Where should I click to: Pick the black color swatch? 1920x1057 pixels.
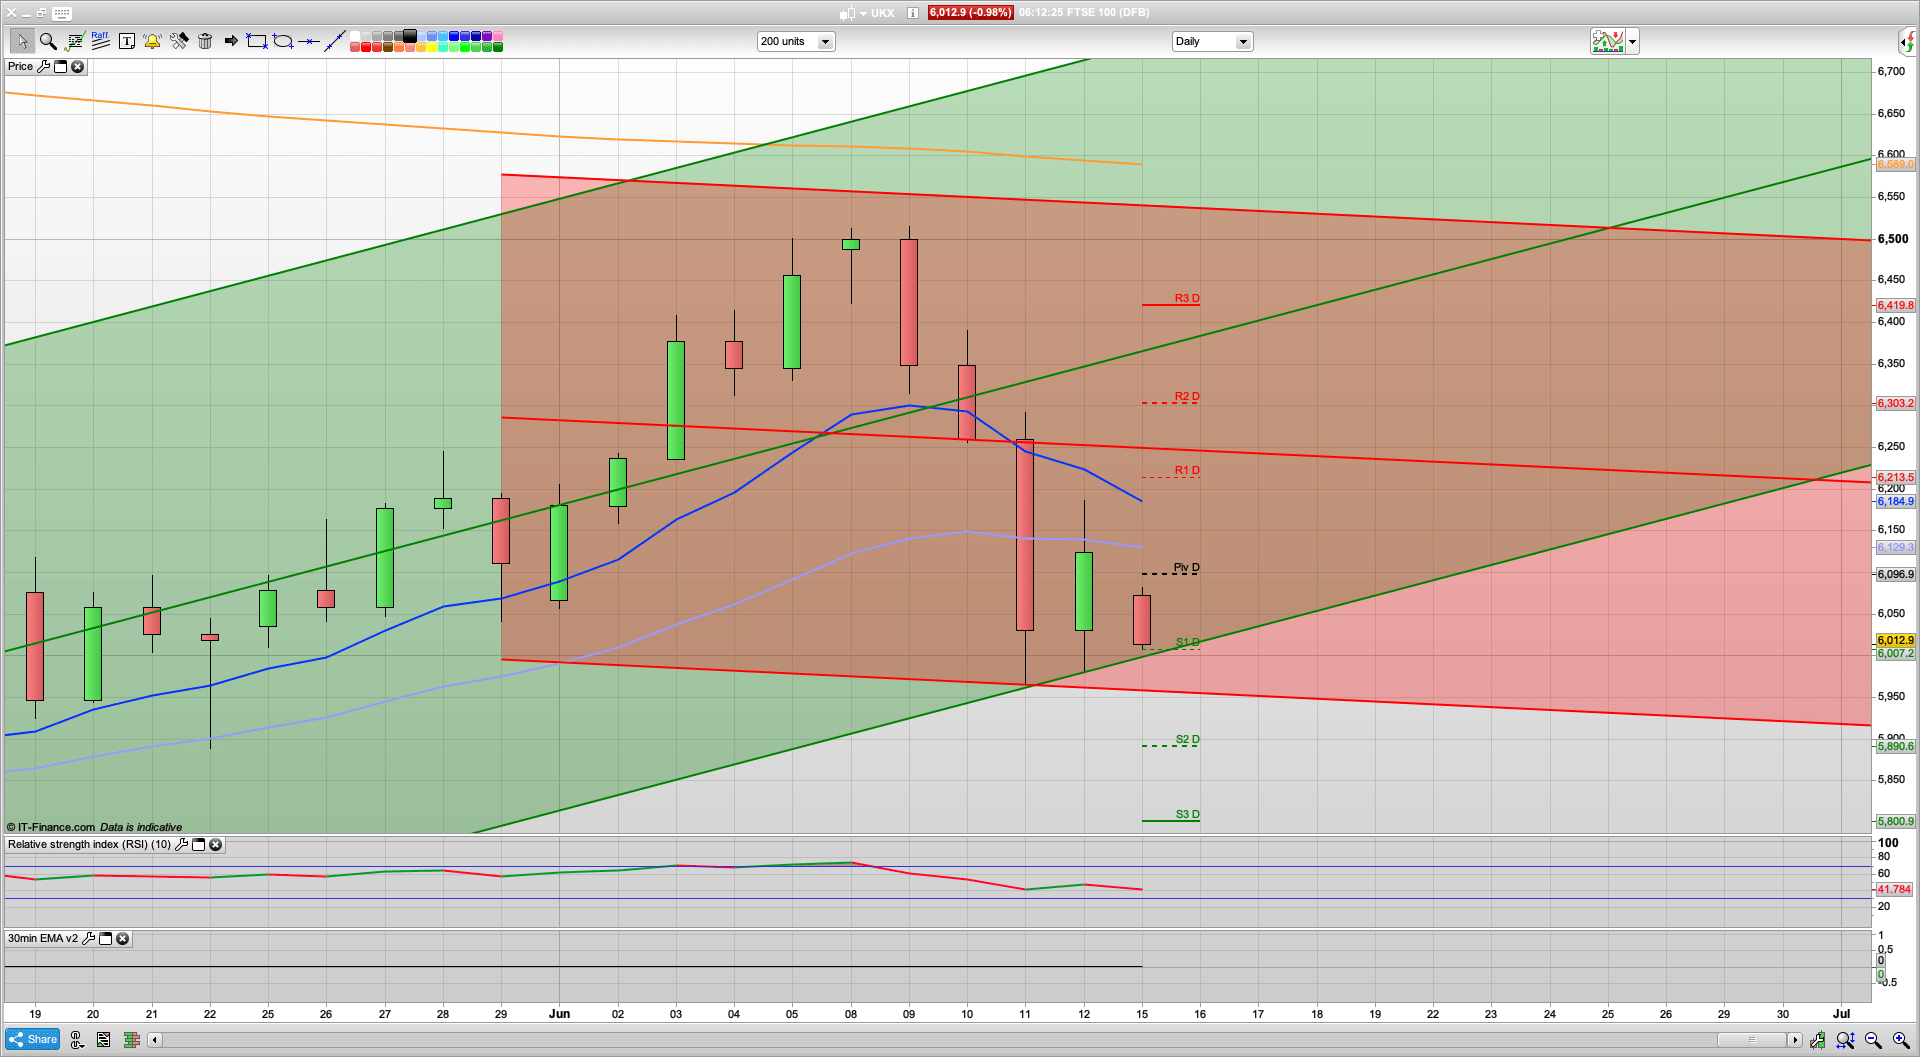point(410,36)
